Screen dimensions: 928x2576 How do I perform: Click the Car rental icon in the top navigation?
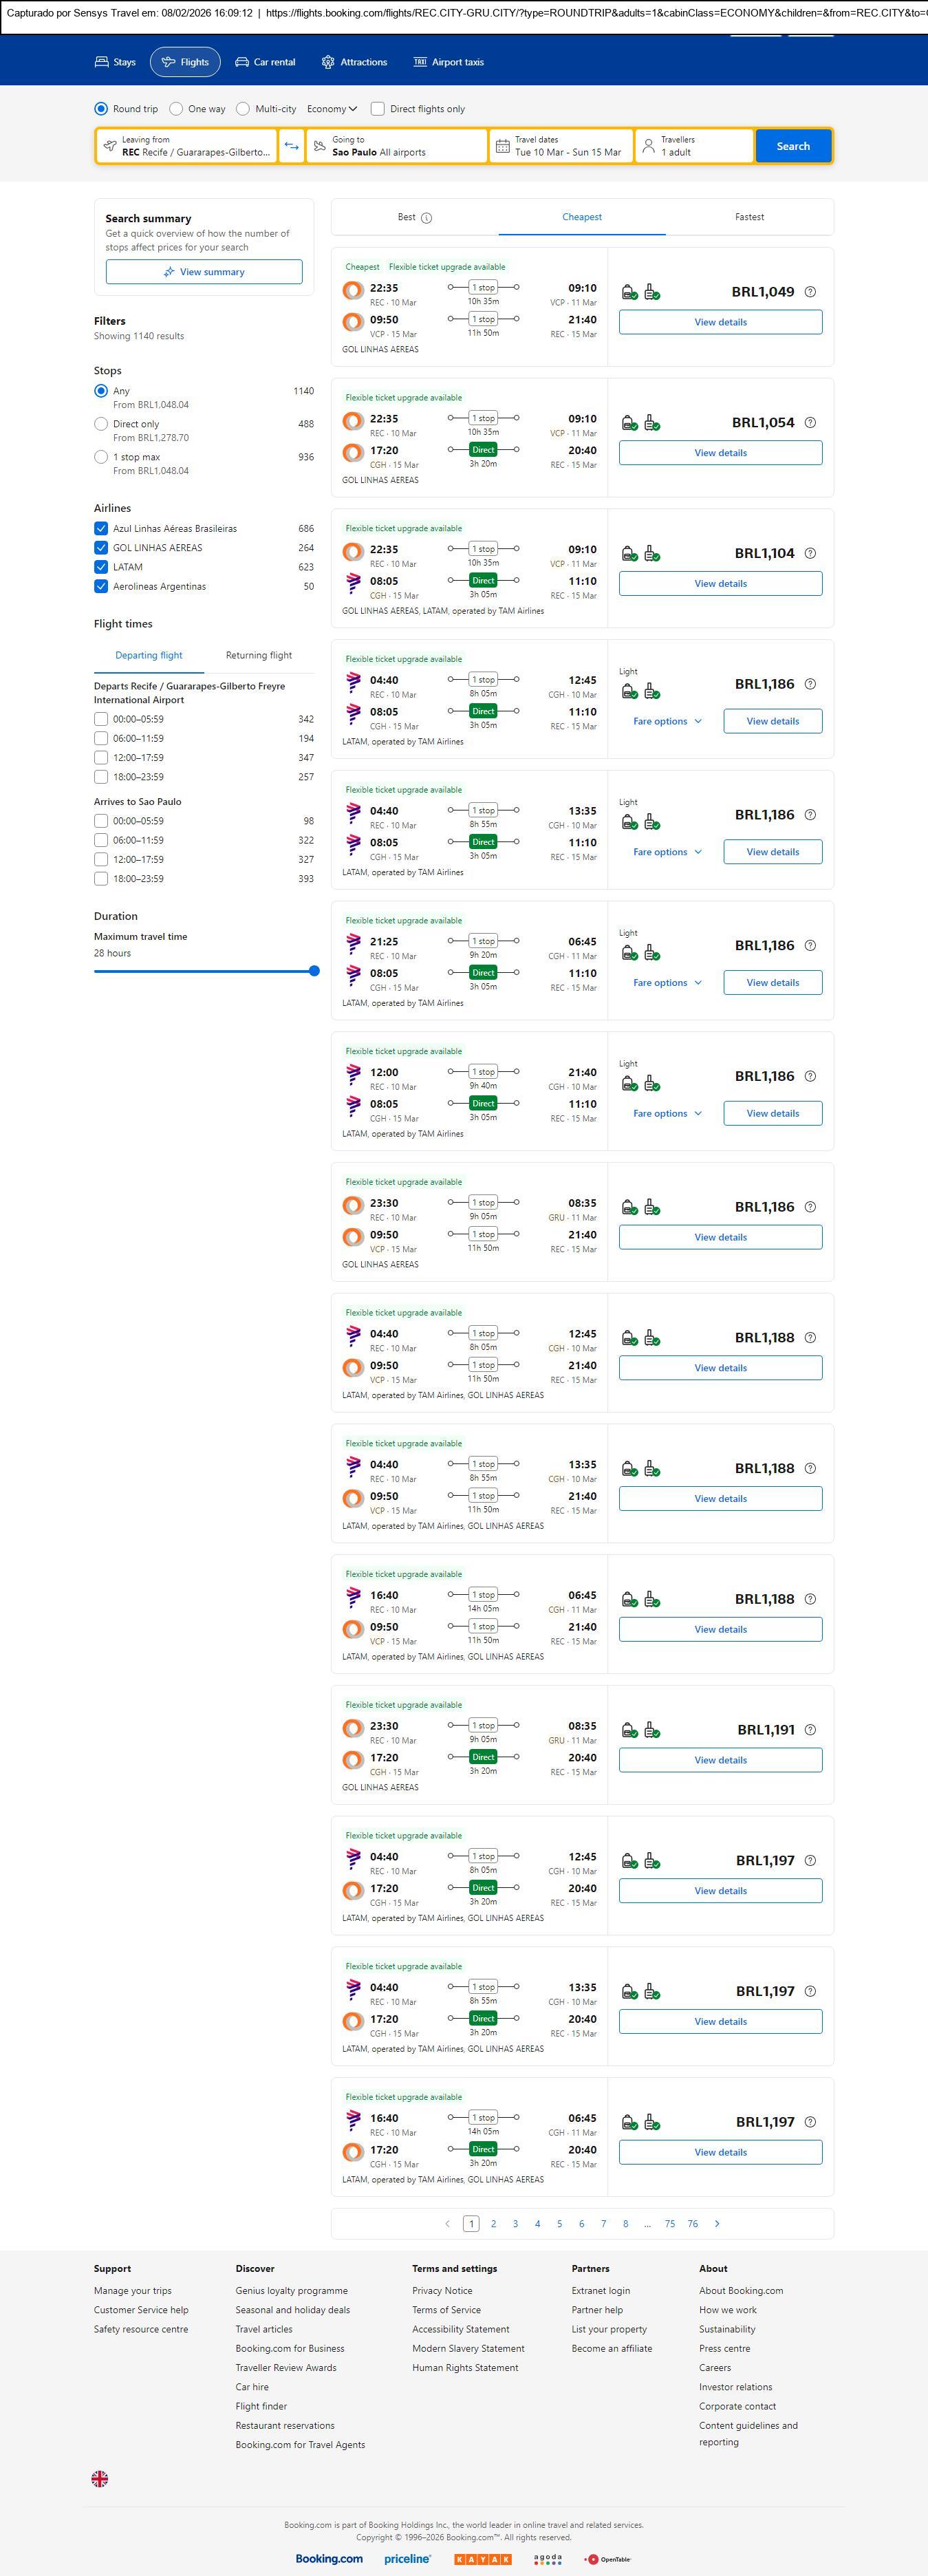[x=242, y=62]
